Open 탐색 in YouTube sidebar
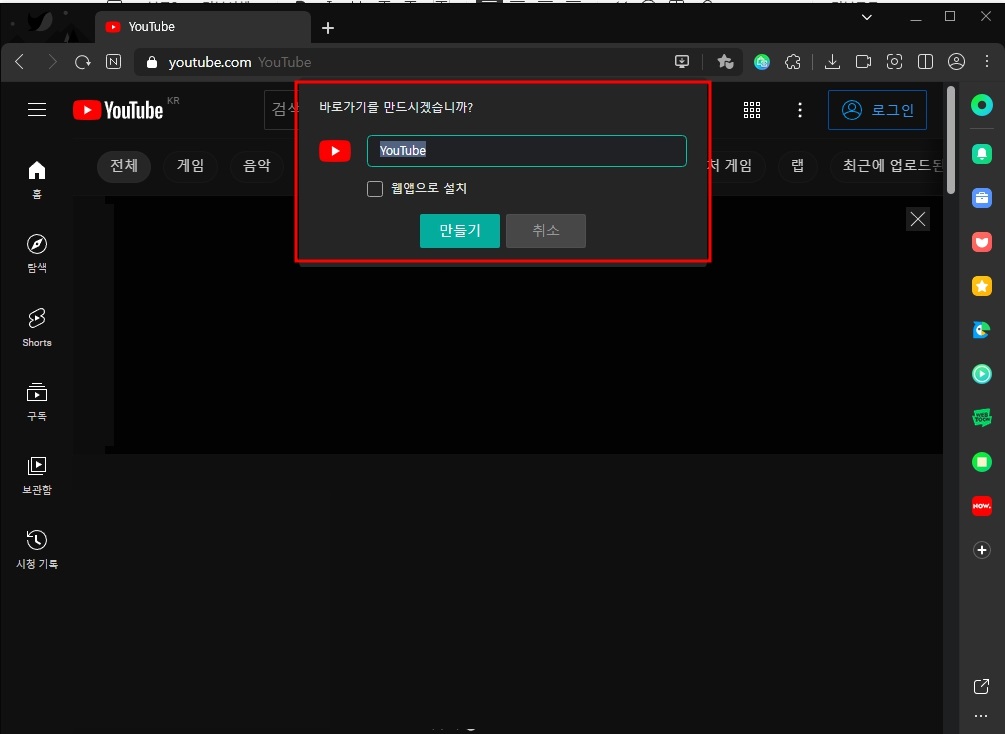Viewport: 1005px width, 734px height. [37, 254]
